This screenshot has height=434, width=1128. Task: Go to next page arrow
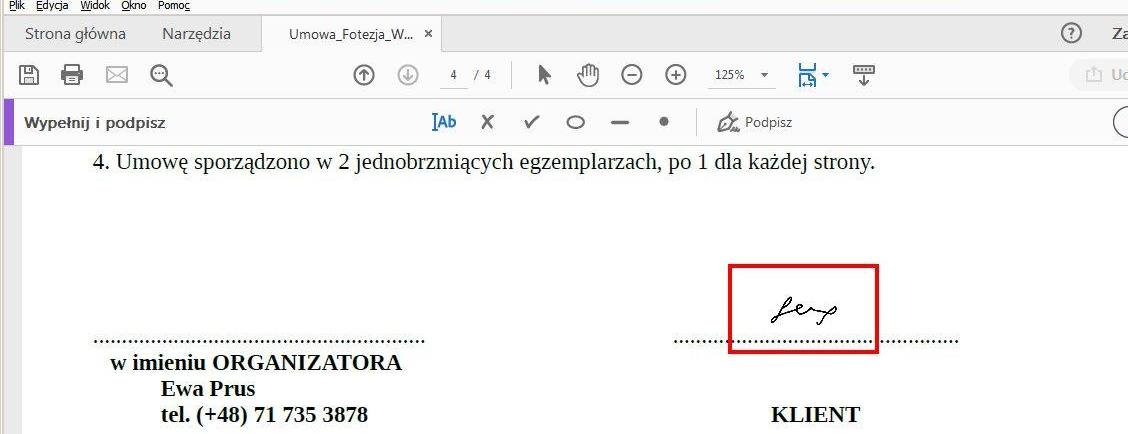[x=407, y=74]
